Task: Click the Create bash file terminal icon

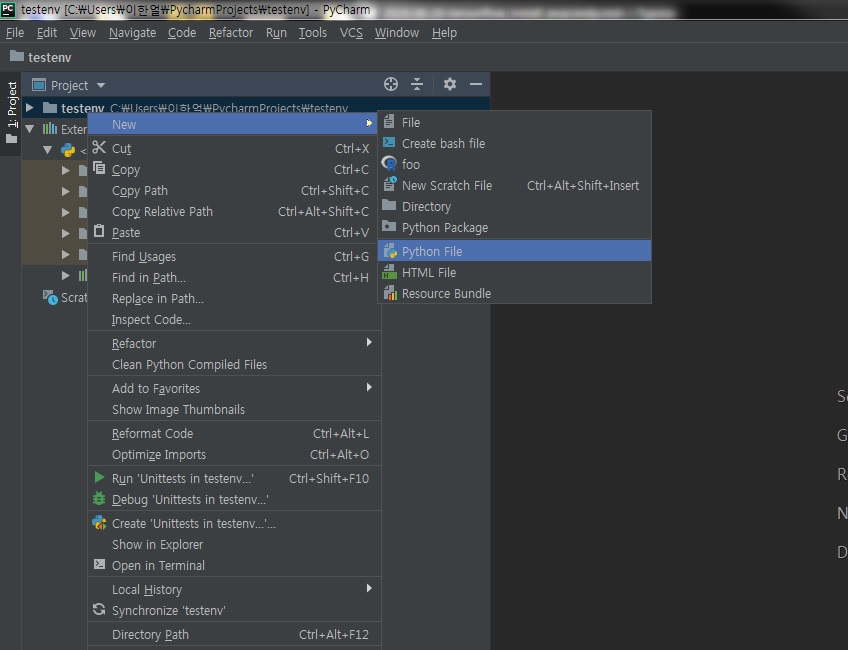Action: click(x=389, y=143)
